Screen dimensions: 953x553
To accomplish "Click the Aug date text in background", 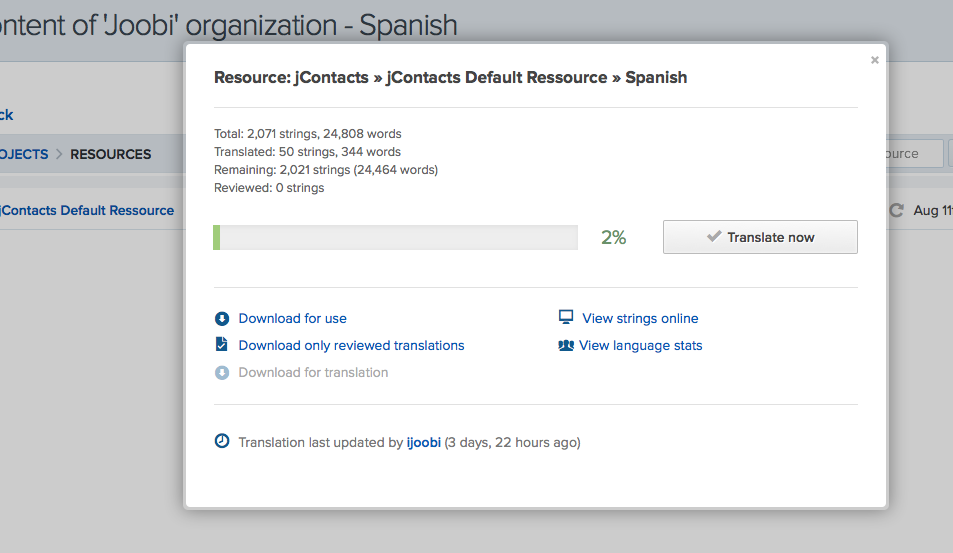I will click(932, 210).
